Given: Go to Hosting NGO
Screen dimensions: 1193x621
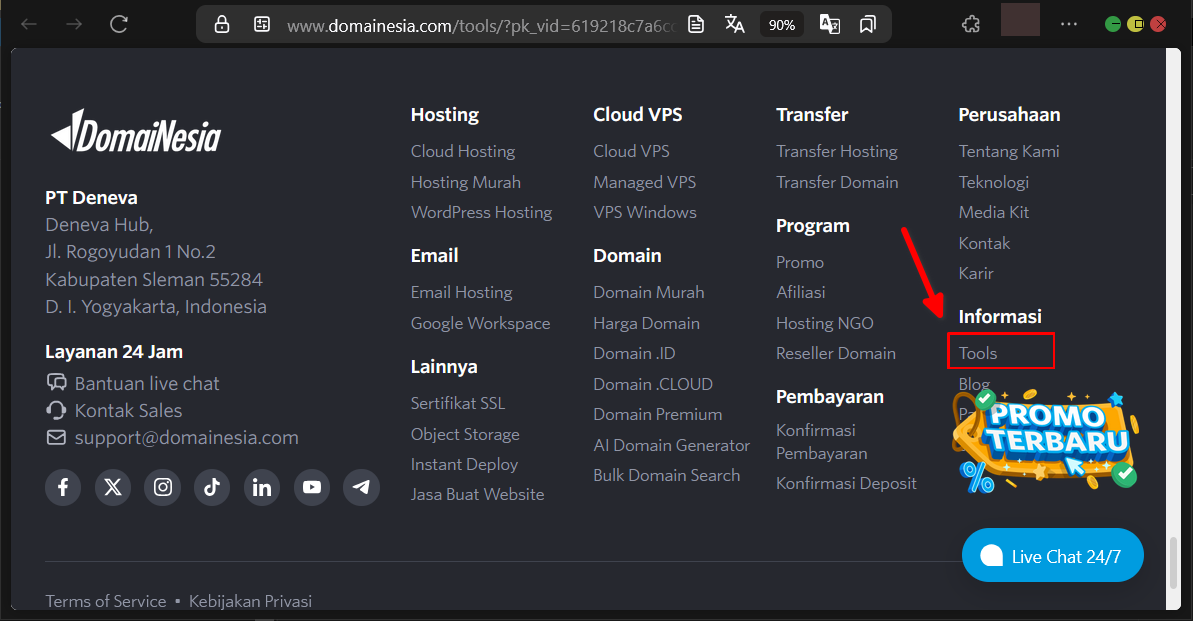Looking at the screenshot, I should (825, 323).
